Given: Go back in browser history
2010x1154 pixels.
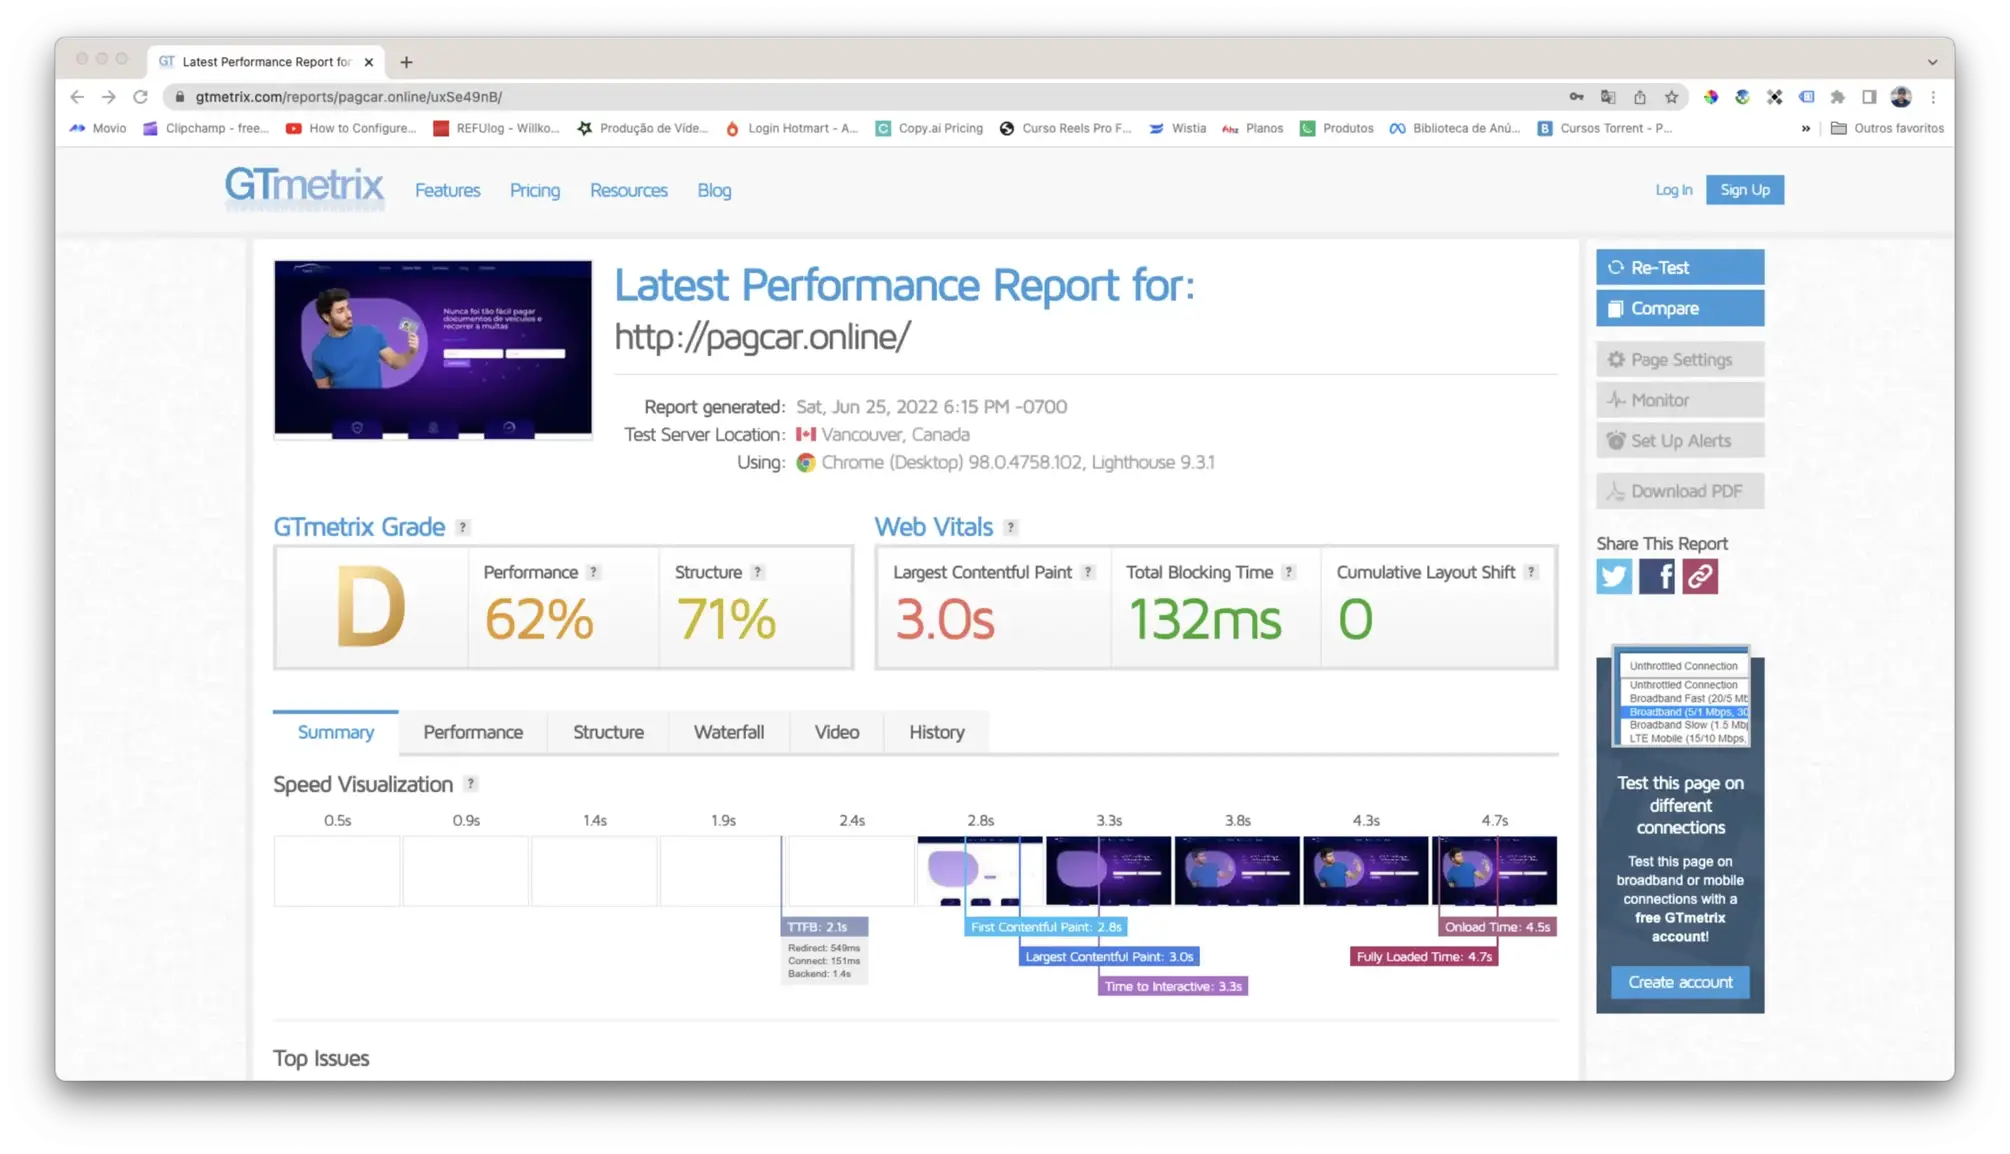Looking at the screenshot, I should coord(77,97).
